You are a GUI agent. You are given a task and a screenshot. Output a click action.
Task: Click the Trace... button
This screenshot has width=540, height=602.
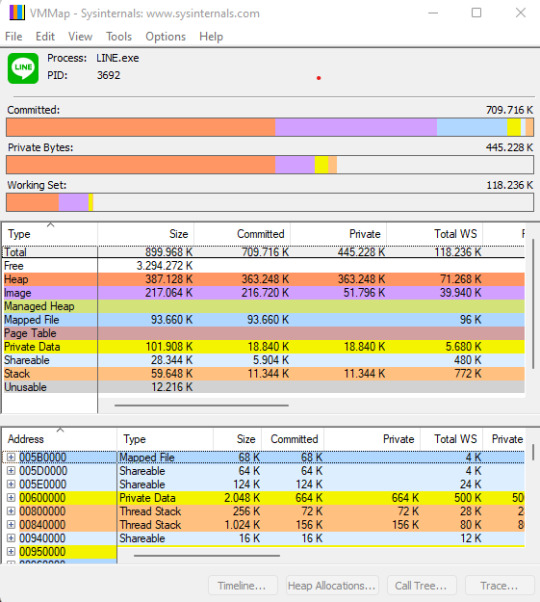pyautogui.click(x=499, y=585)
